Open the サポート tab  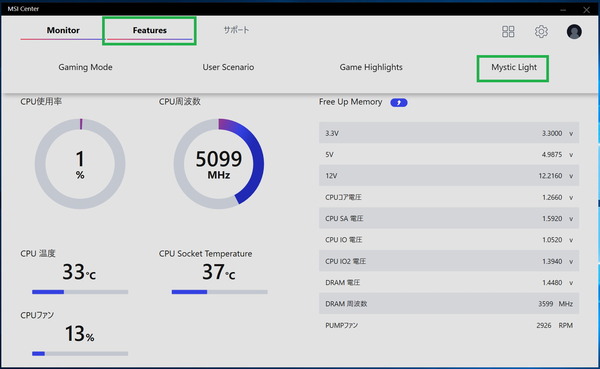[x=236, y=30]
